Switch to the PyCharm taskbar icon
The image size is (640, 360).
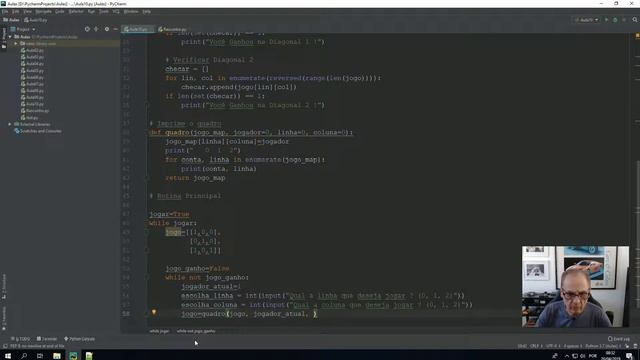click(73, 356)
